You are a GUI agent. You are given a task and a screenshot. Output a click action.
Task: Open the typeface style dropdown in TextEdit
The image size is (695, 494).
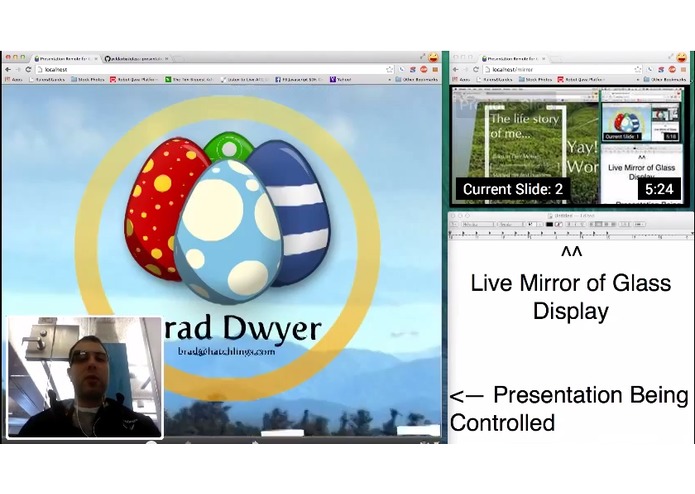pos(509,224)
